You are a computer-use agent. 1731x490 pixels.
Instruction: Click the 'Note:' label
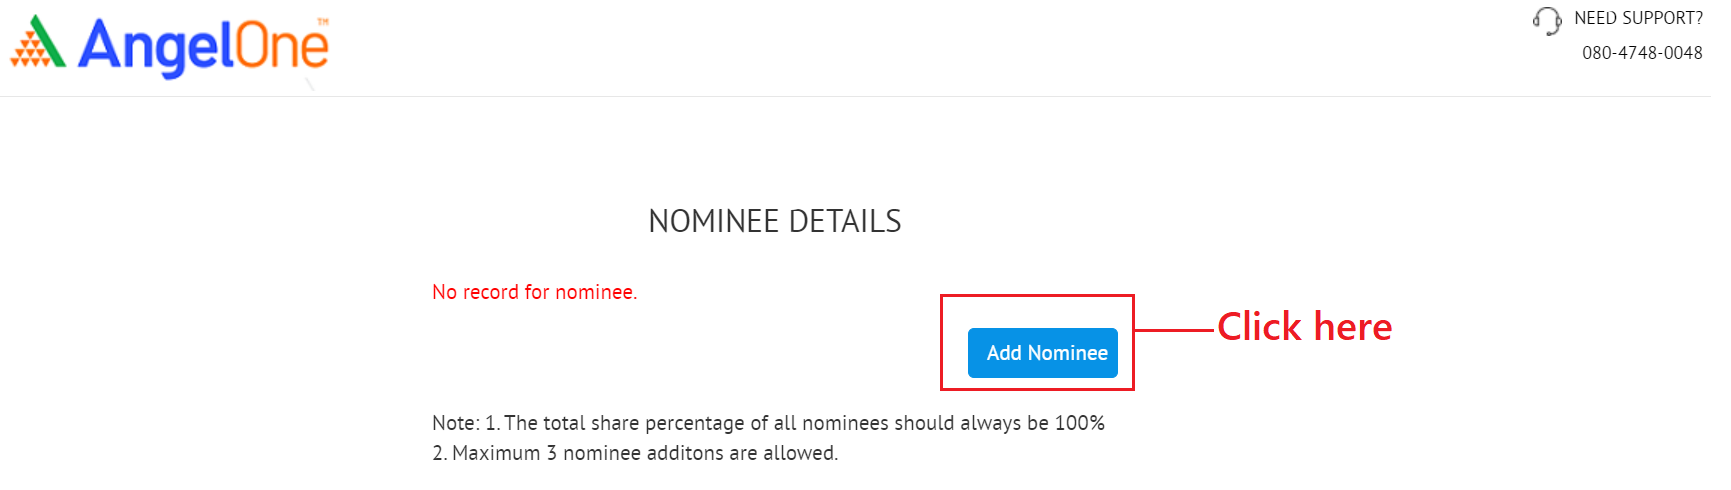[x=455, y=423]
